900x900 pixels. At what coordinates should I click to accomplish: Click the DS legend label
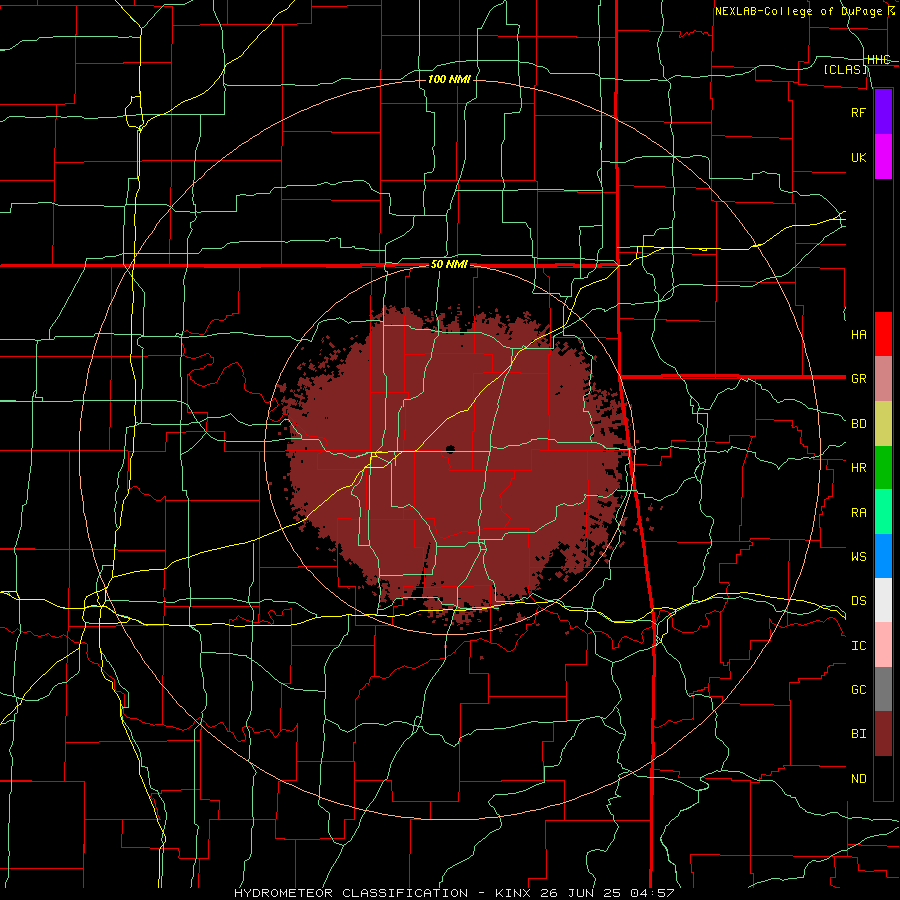point(858,600)
